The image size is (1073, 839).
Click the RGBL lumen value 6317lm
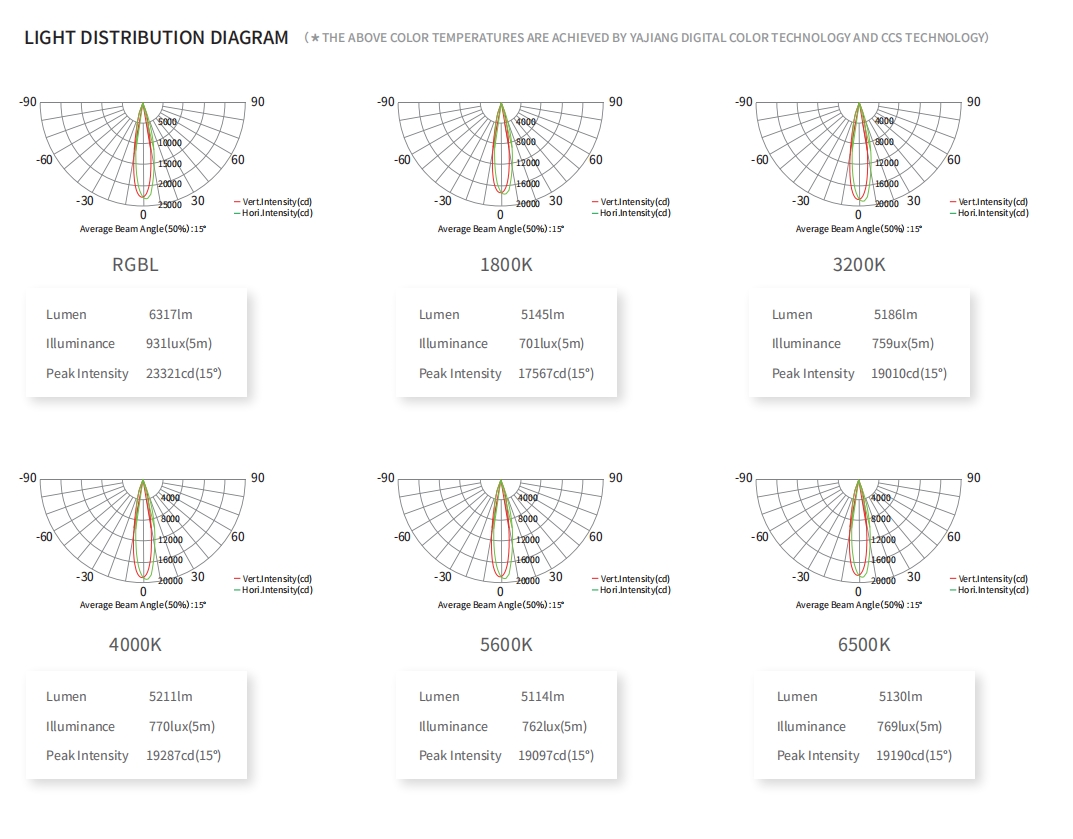pyautogui.click(x=170, y=315)
